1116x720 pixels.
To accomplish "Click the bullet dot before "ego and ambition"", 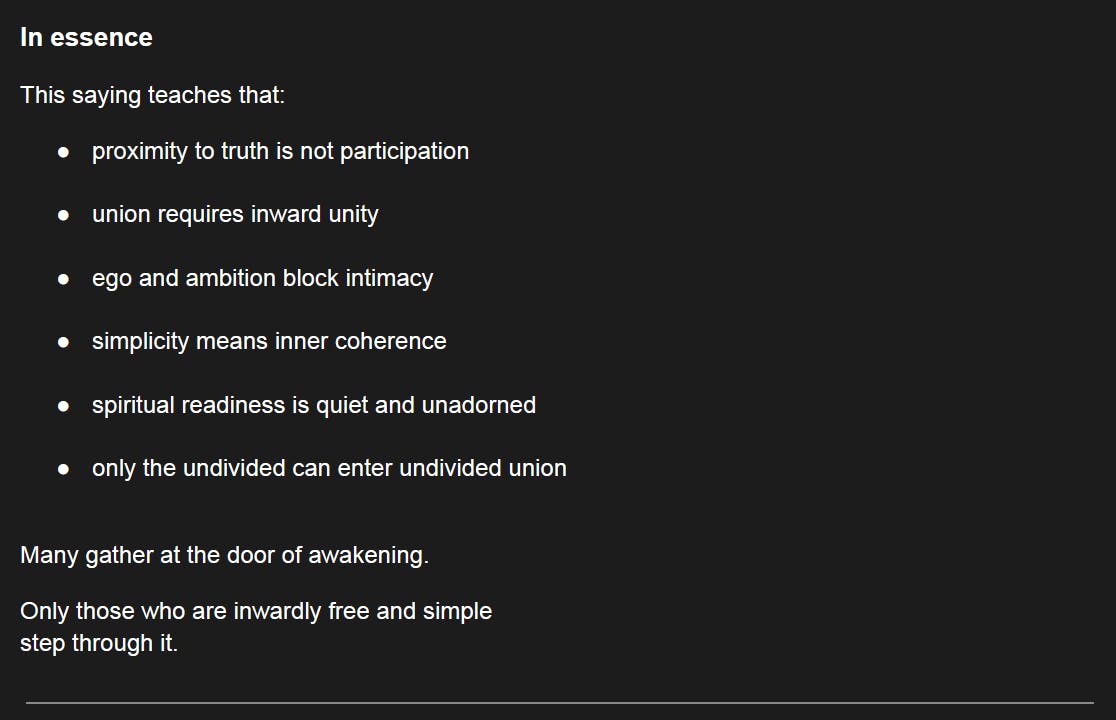I will click(x=63, y=279).
